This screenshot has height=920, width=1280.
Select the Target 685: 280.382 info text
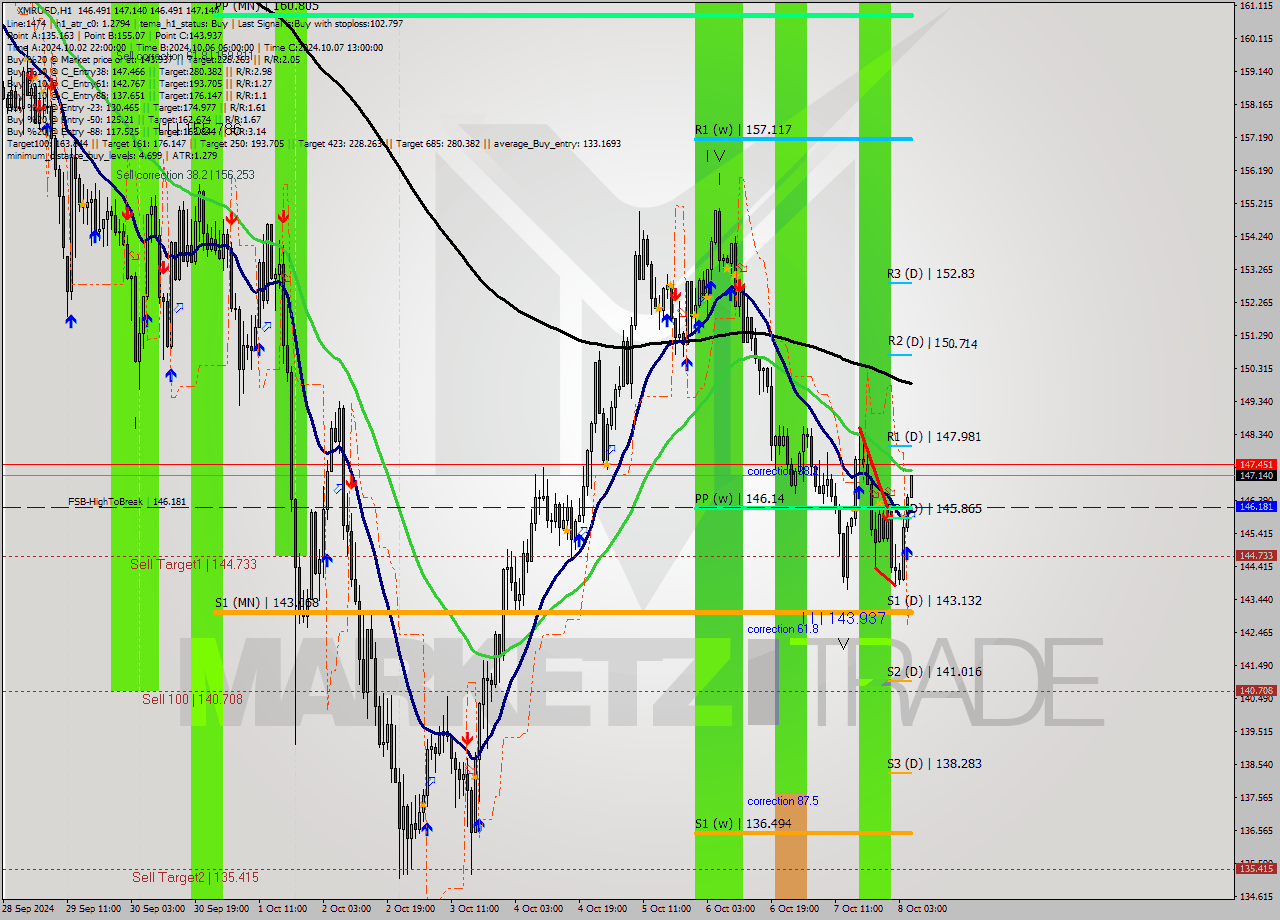(x=438, y=144)
